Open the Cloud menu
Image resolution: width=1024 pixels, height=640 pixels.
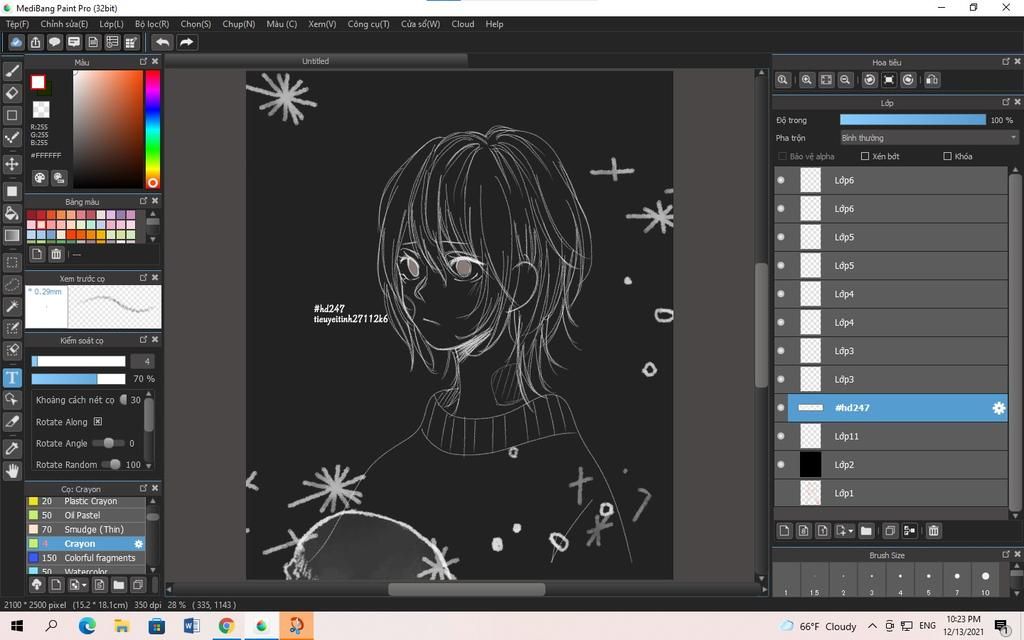(463, 24)
